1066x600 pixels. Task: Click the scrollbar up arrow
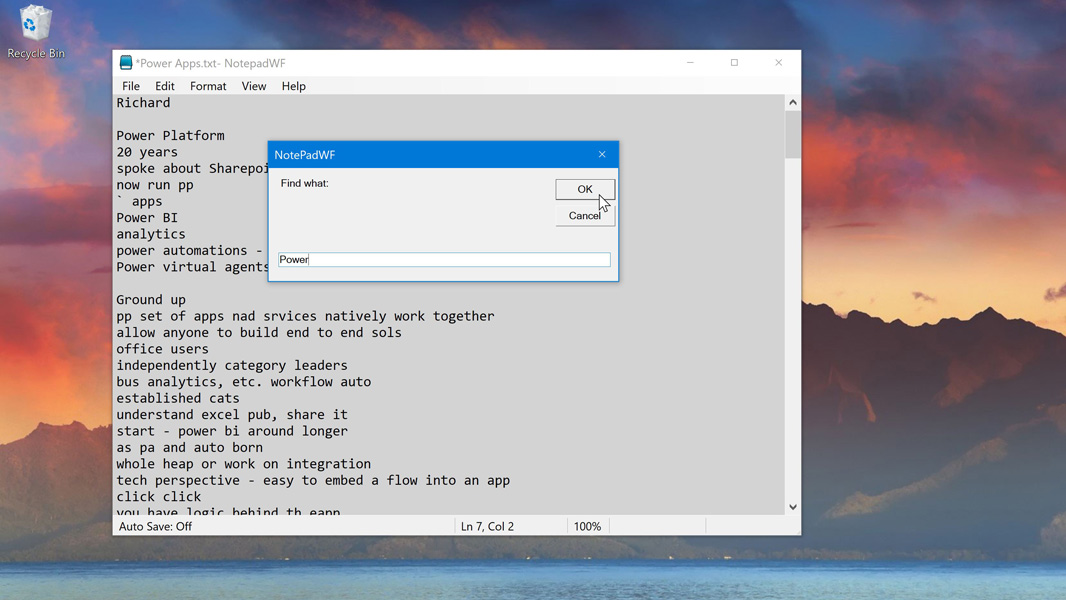pyautogui.click(x=793, y=102)
